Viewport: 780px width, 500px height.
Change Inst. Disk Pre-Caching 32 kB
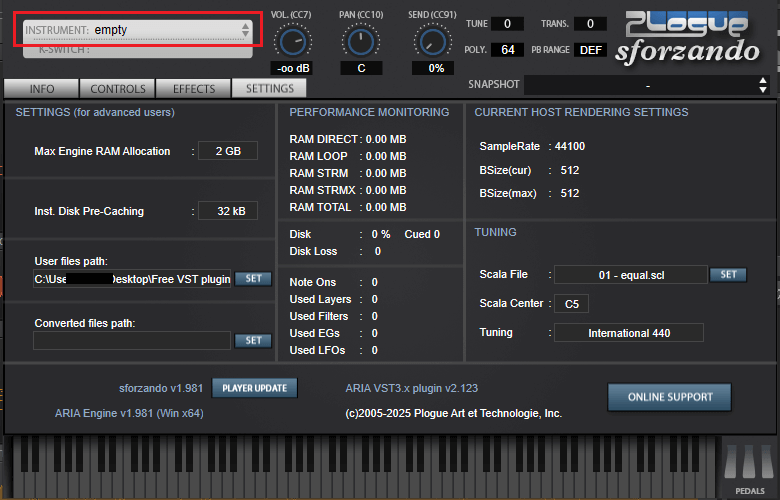click(x=228, y=211)
